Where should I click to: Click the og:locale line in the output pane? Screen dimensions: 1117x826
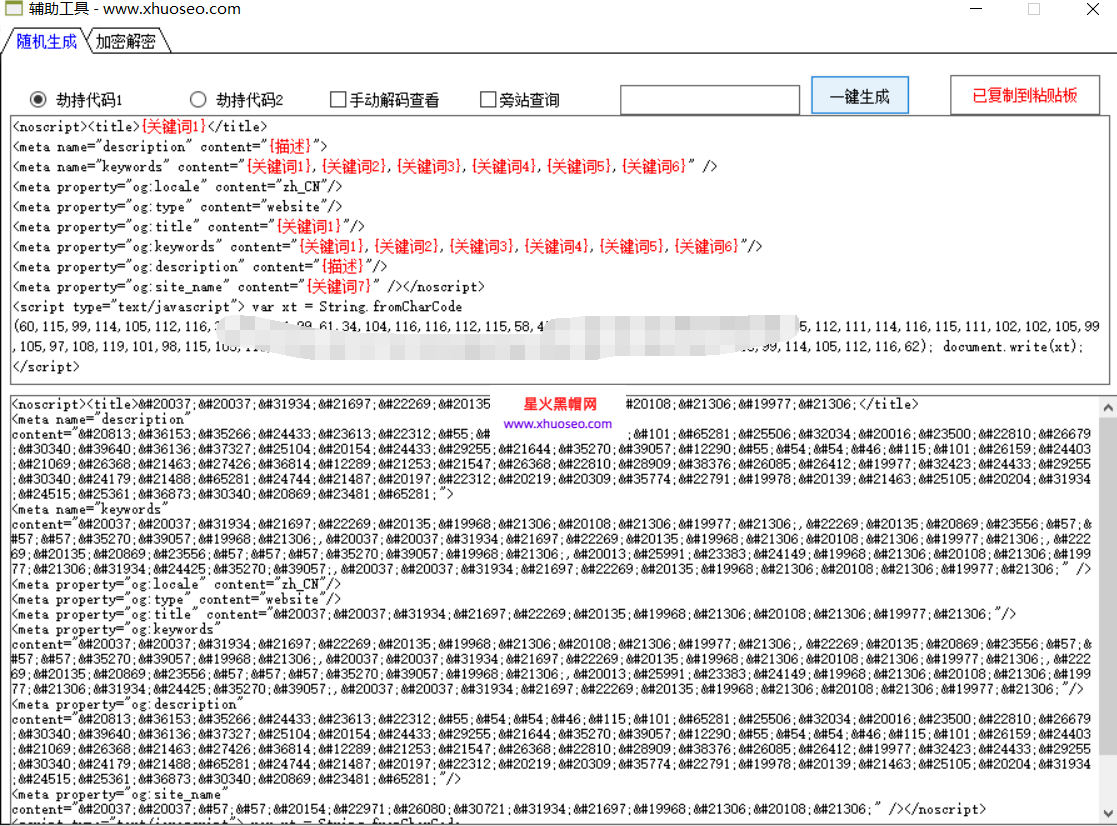tap(177, 584)
